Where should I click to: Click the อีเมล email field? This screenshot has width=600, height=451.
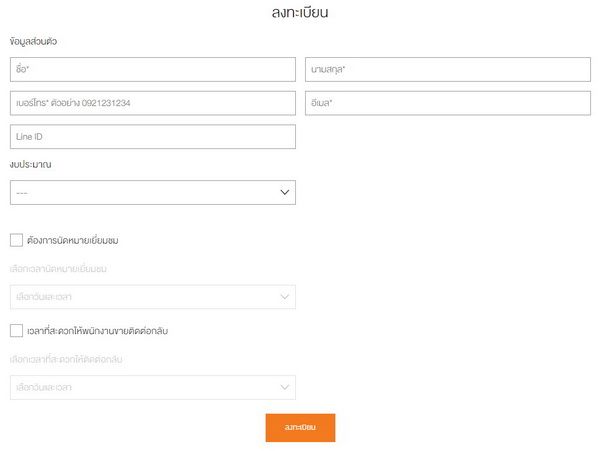coord(446,103)
